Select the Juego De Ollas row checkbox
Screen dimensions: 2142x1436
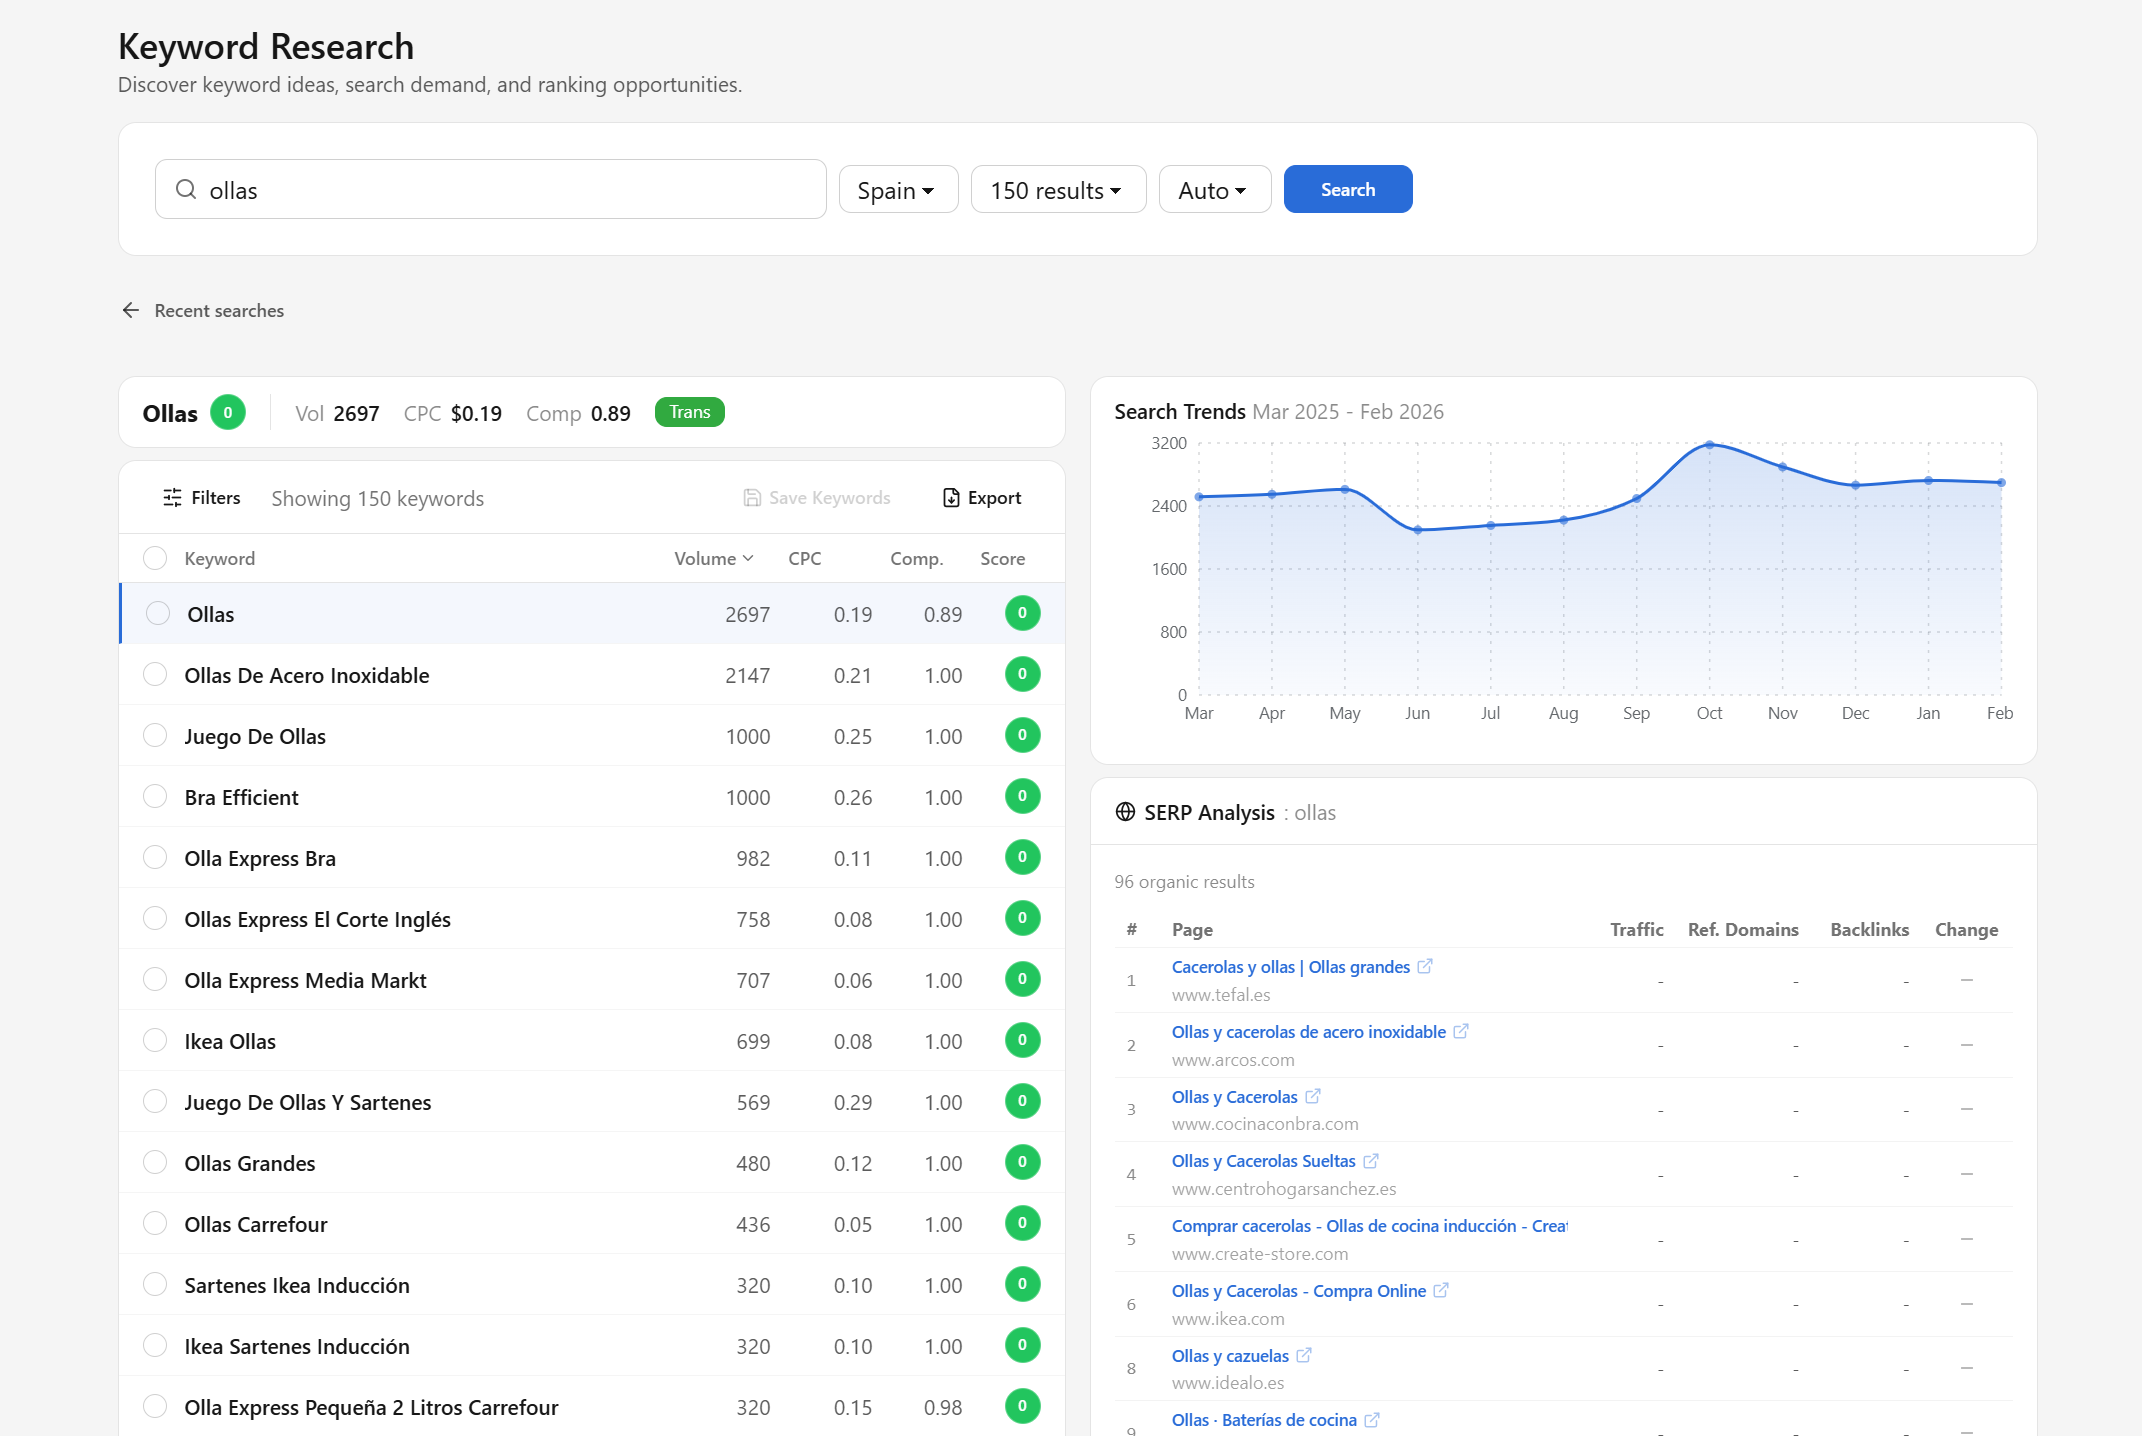(x=155, y=736)
